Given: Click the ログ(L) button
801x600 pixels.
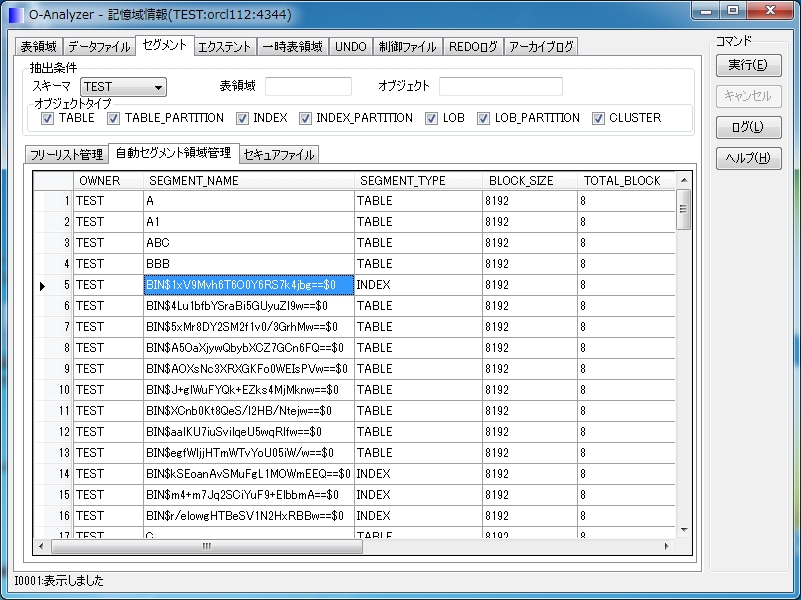Looking at the screenshot, I should coord(747,128).
